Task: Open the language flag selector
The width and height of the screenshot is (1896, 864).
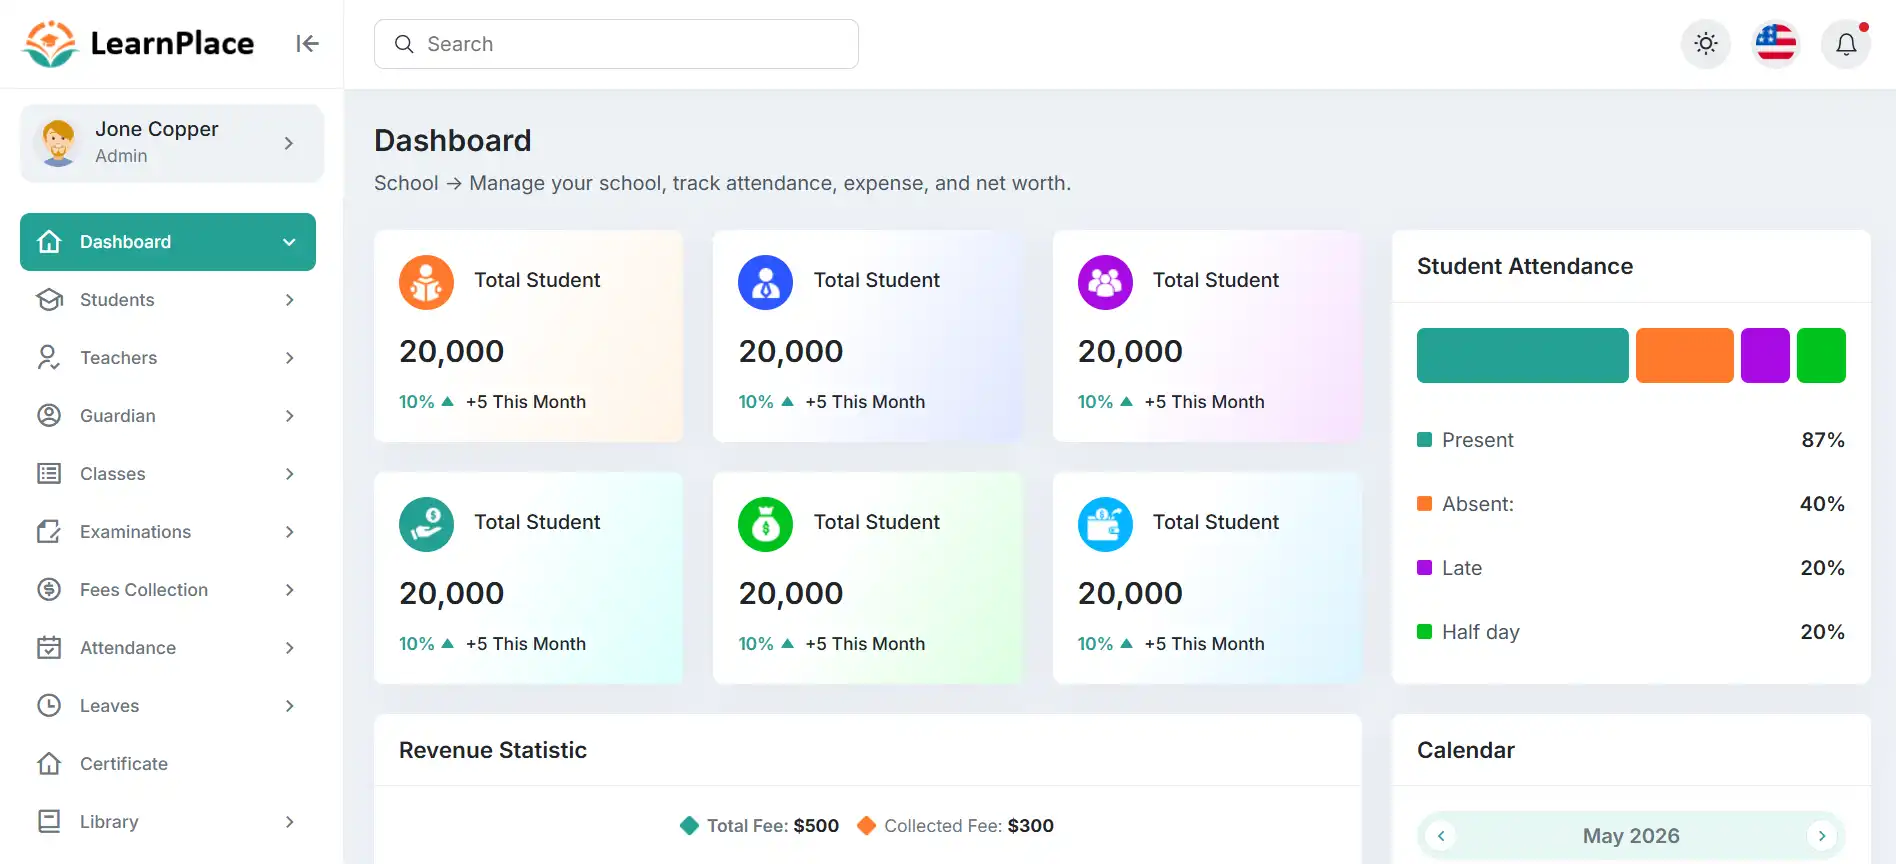Action: (x=1776, y=44)
